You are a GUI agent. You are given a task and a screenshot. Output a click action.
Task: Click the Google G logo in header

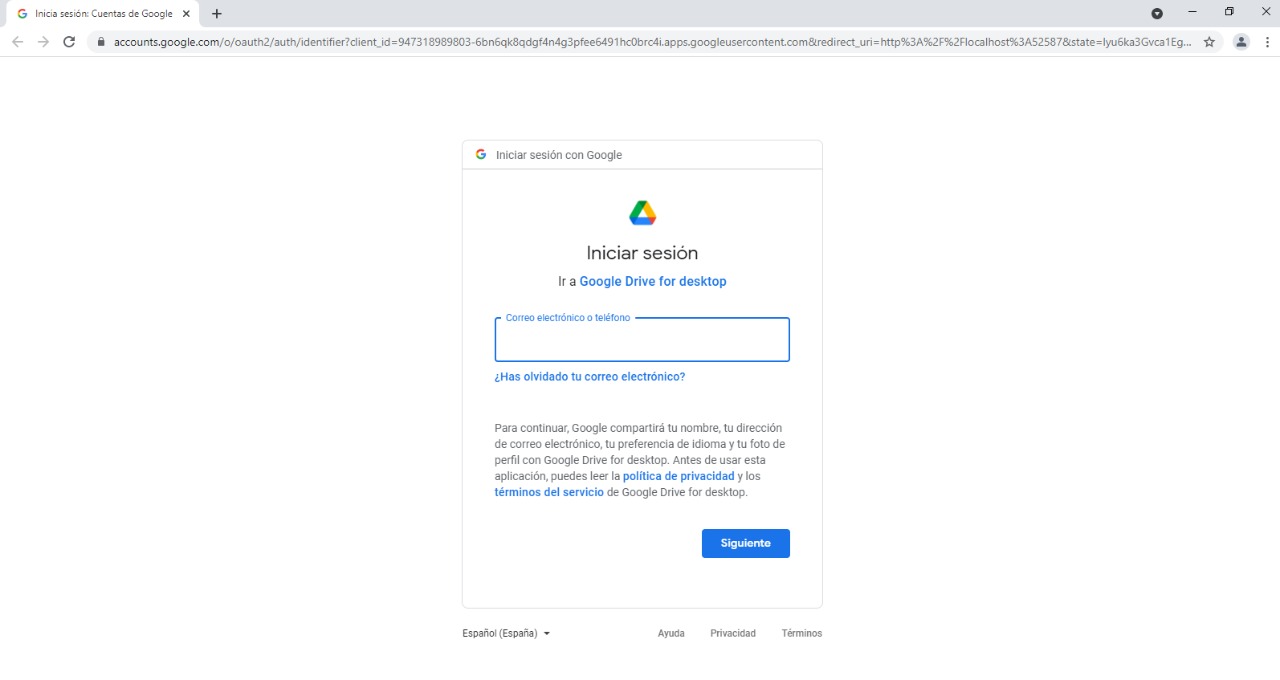[481, 154]
